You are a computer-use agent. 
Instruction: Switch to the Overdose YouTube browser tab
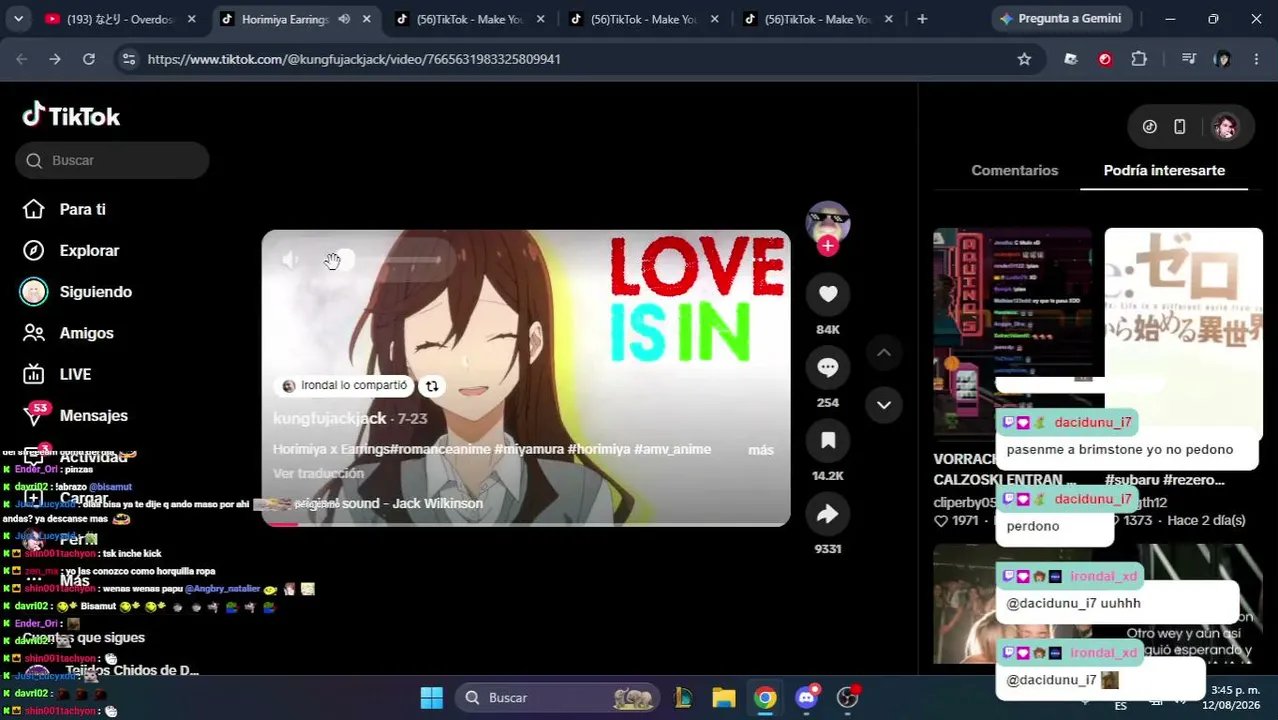tap(120, 19)
